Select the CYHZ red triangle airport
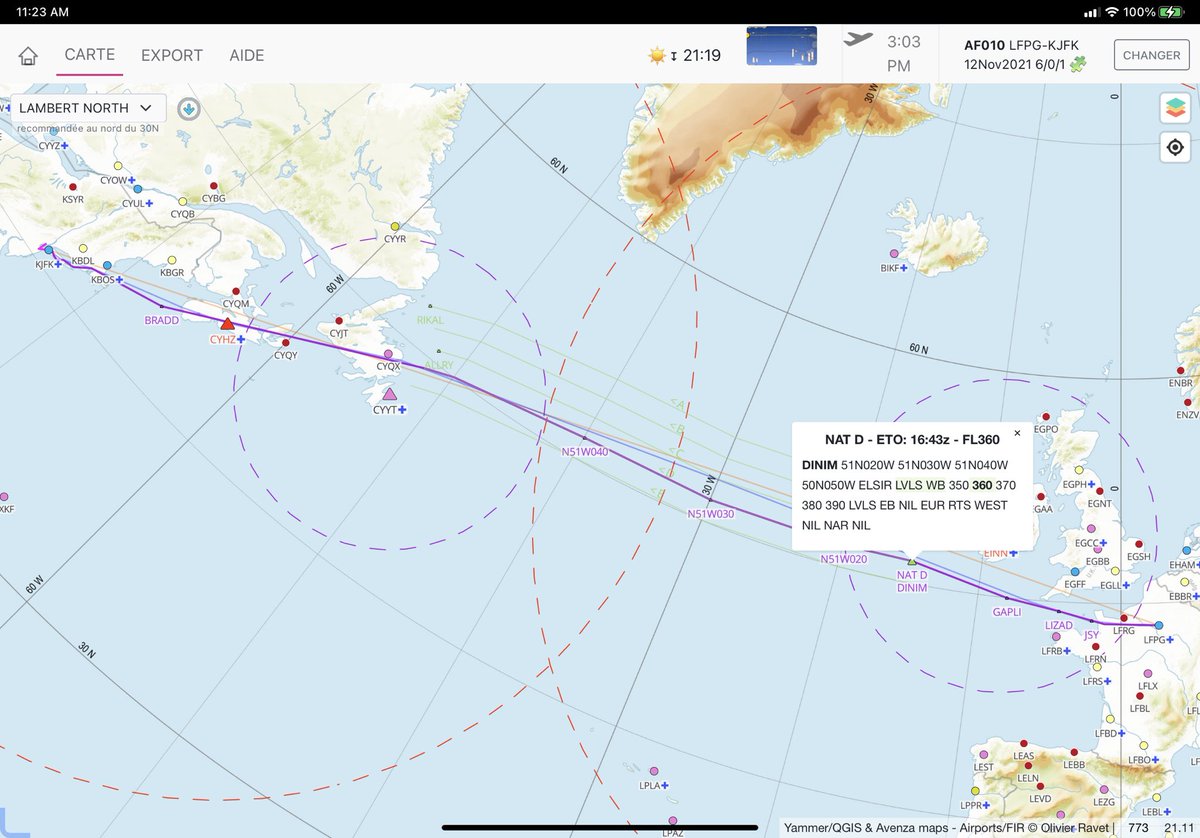The height and width of the screenshot is (838, 1200). (228, 324)
